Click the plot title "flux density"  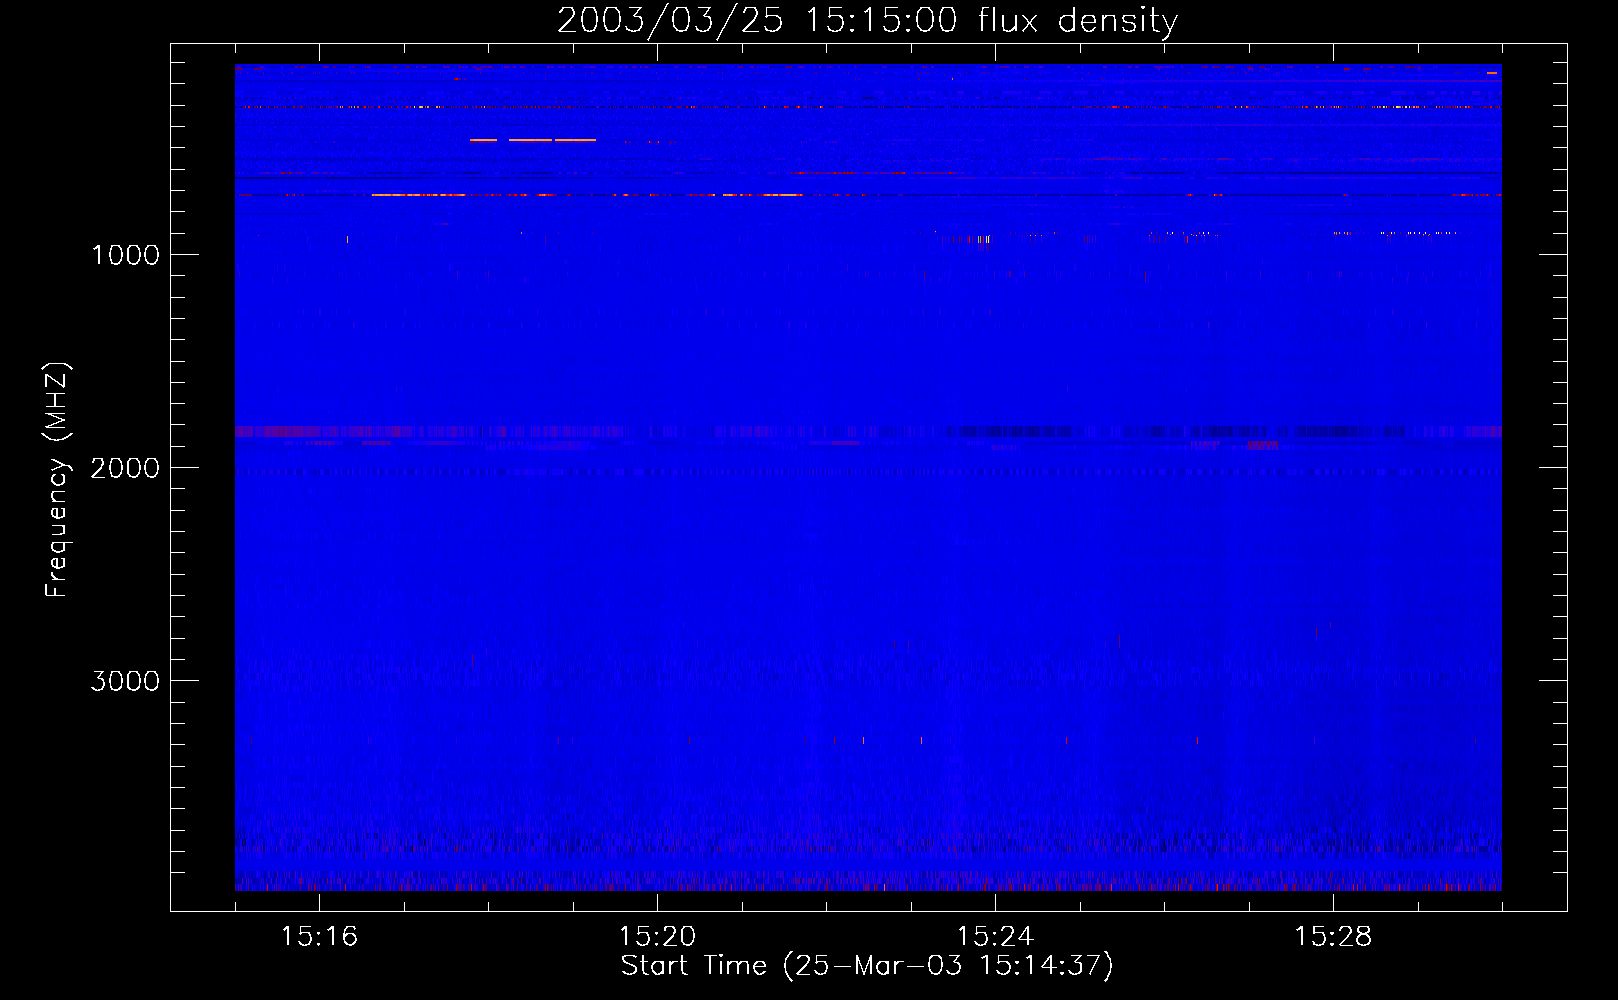point(1077,20)
